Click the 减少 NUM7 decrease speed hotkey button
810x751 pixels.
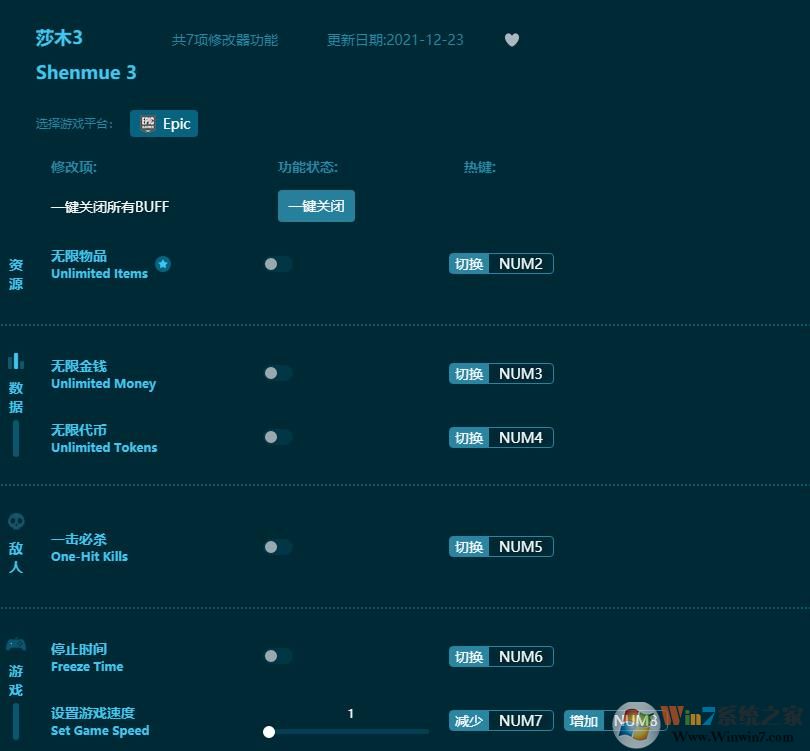500,720
